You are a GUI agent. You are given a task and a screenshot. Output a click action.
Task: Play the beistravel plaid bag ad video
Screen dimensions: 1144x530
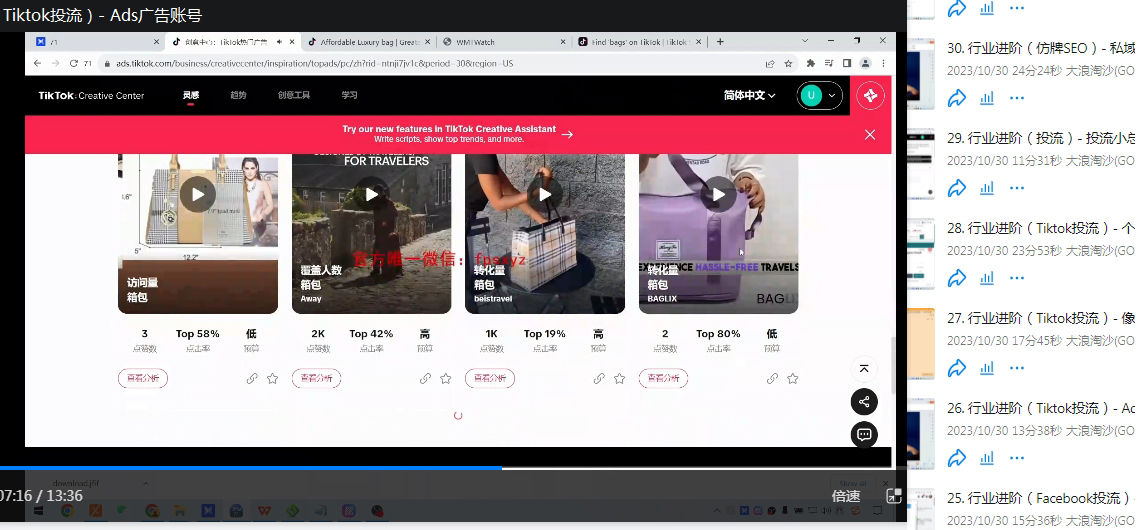pos(545,194)
